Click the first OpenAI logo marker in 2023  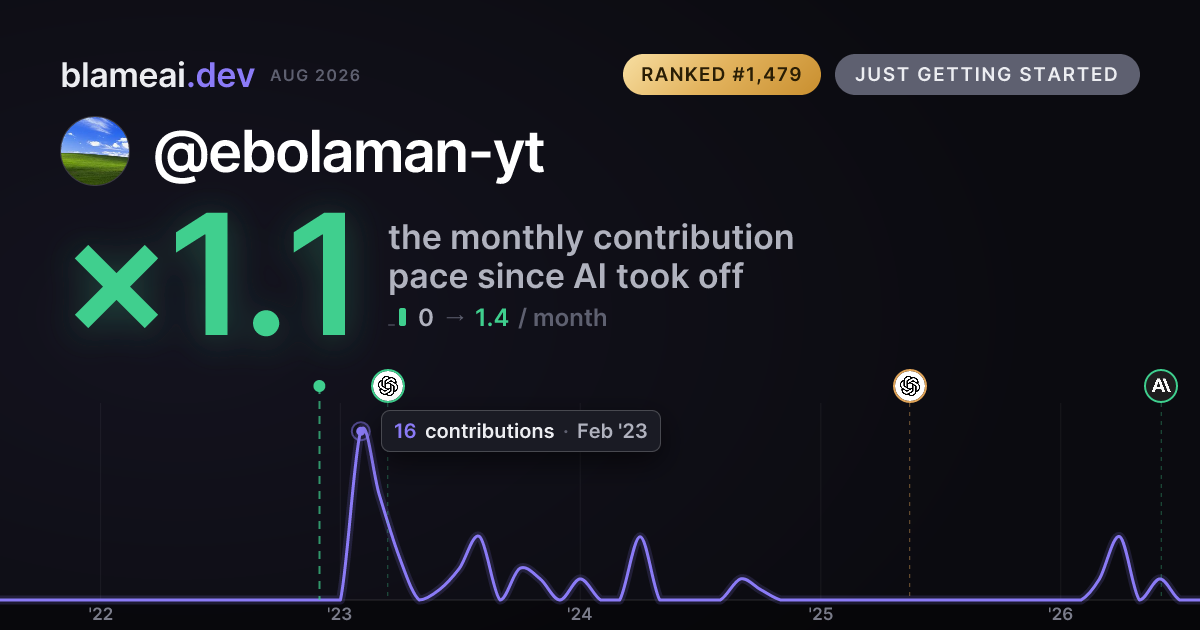(388, 386)
